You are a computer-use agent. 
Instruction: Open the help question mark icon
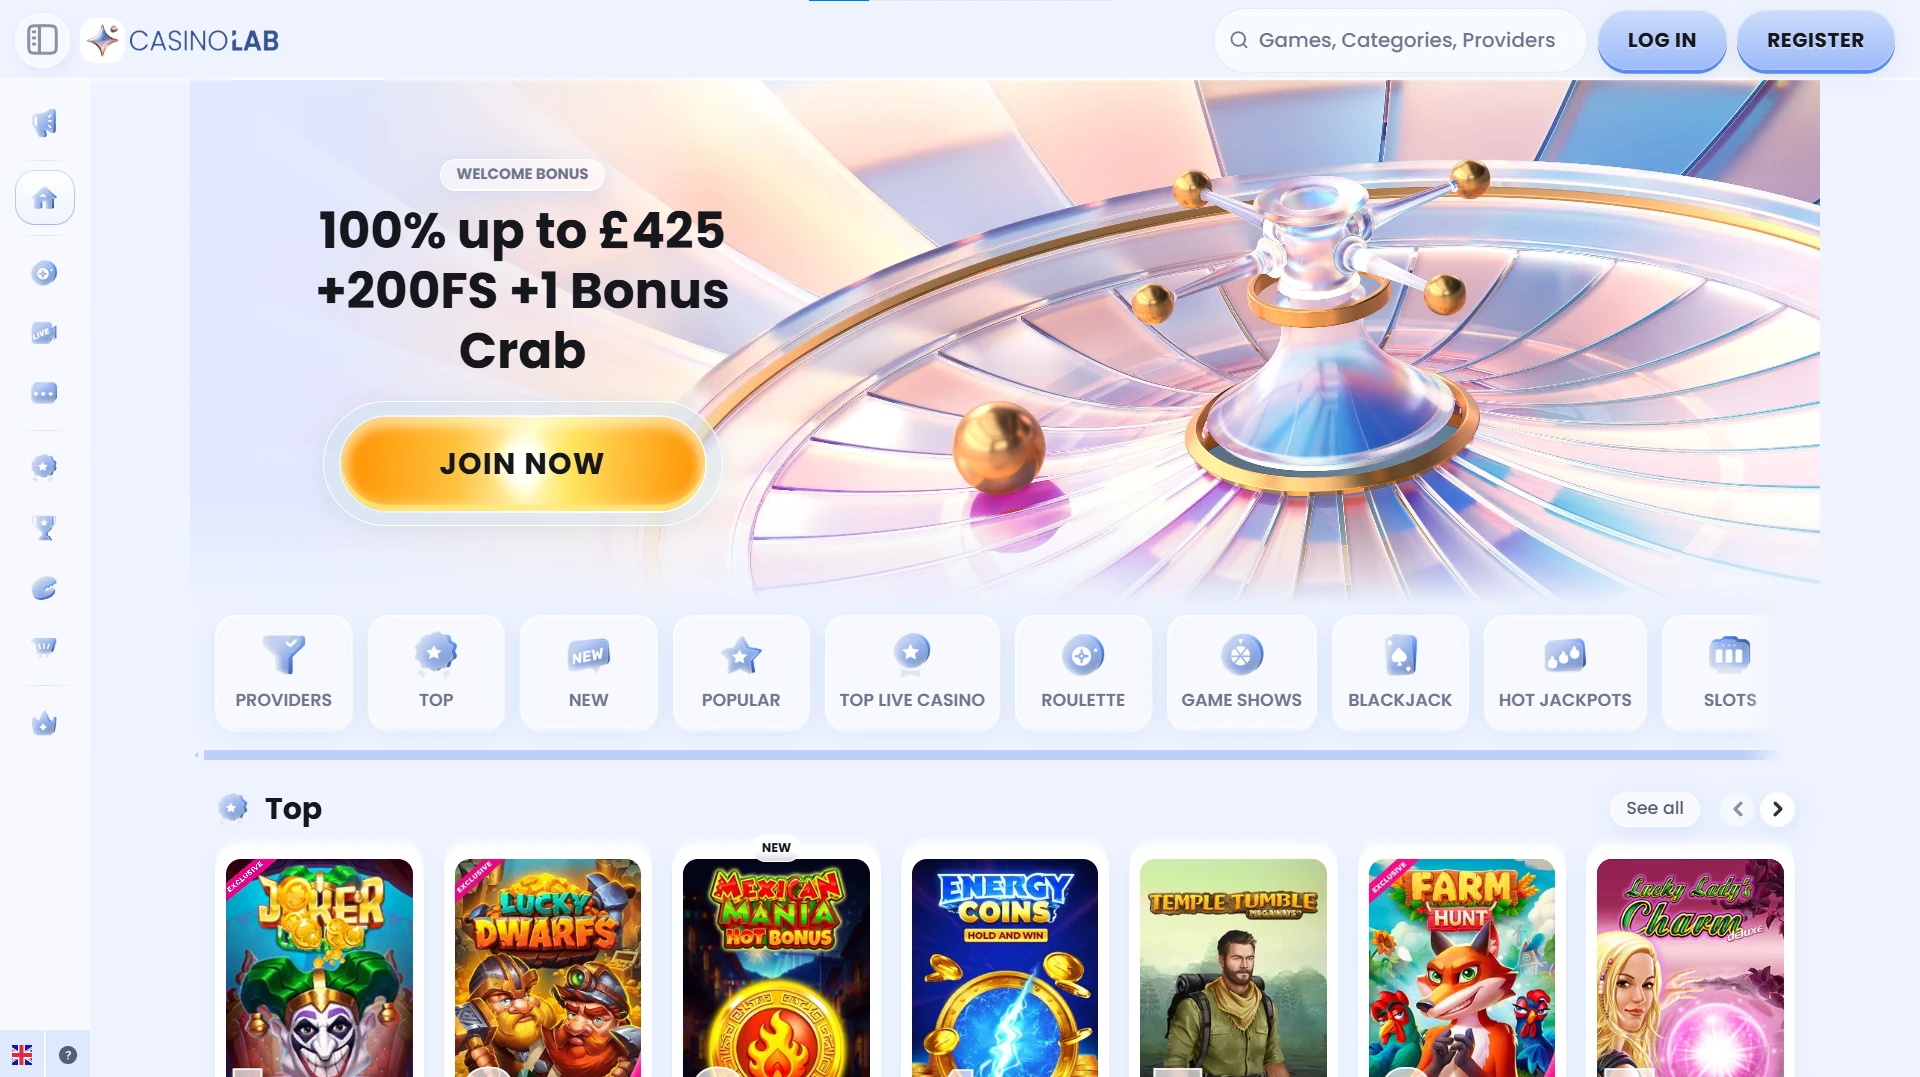68,1055
